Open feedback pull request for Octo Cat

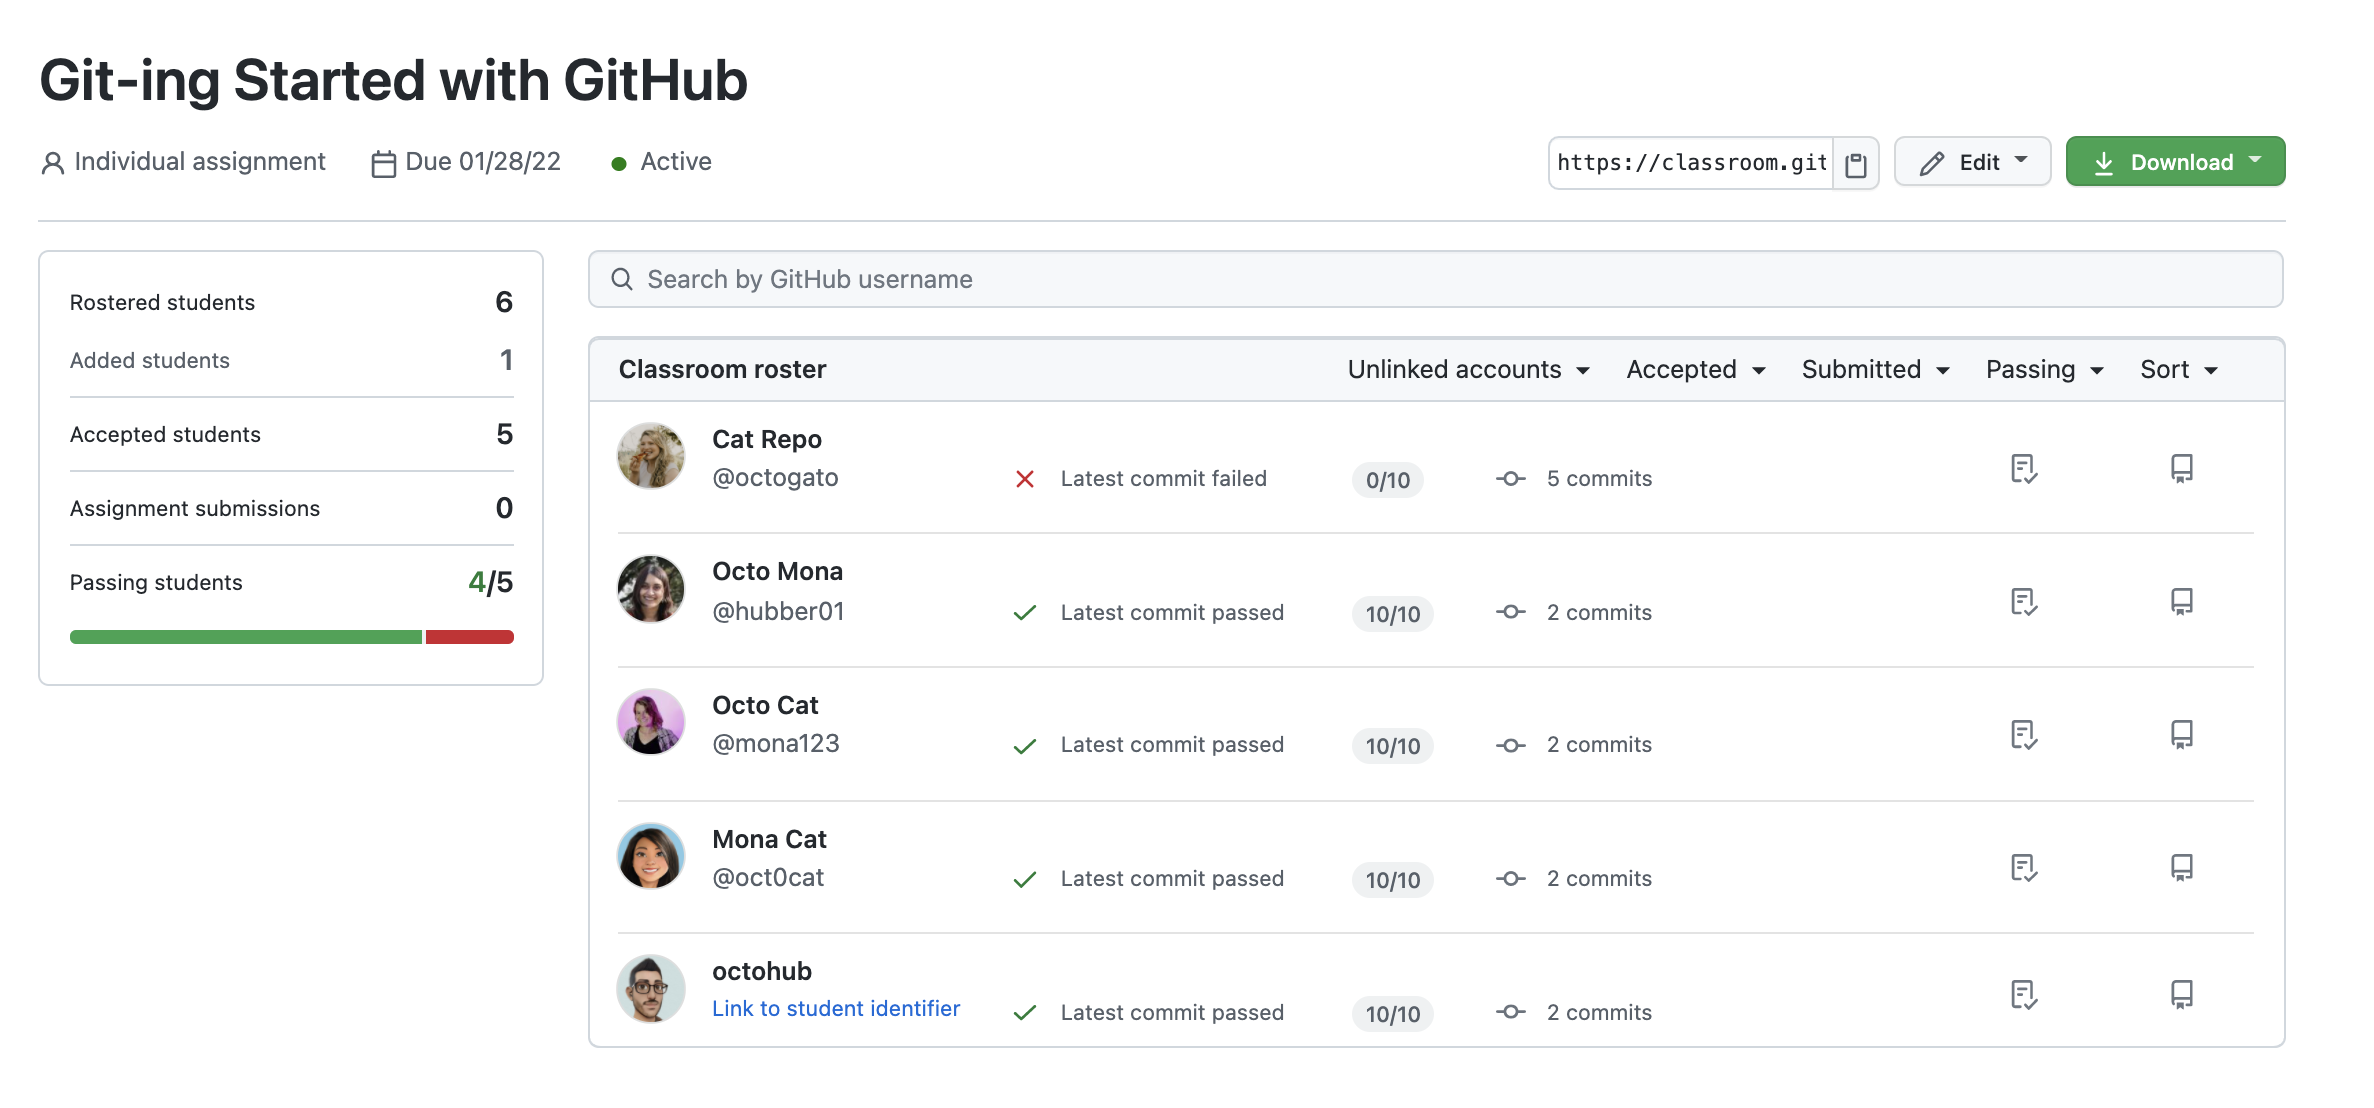pyautogui.click(x=2024, y=735)
